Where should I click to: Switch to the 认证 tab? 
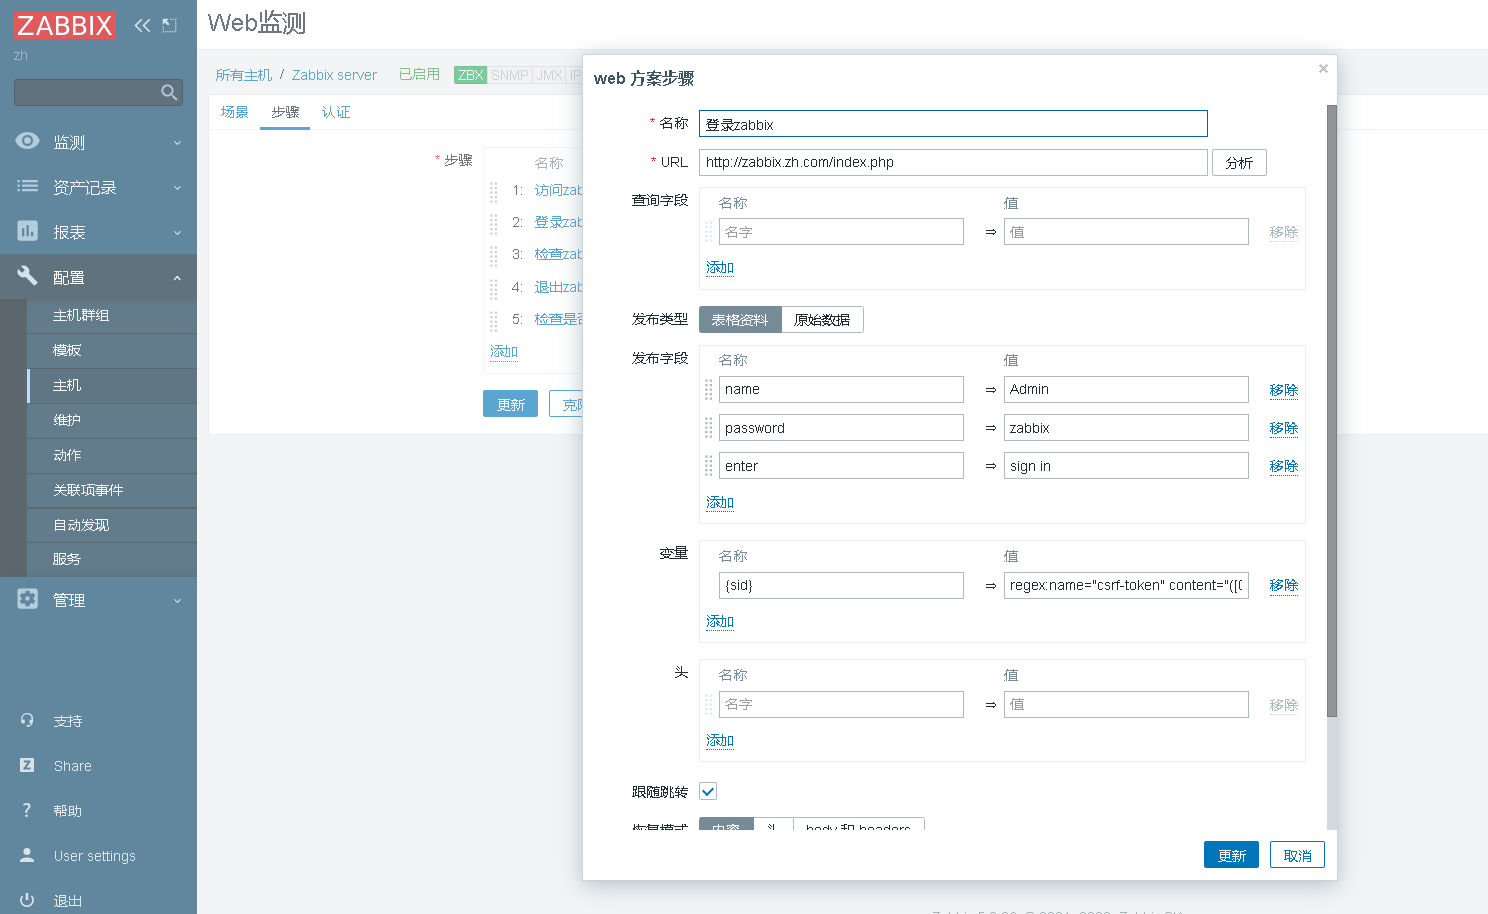click(336, 112)
